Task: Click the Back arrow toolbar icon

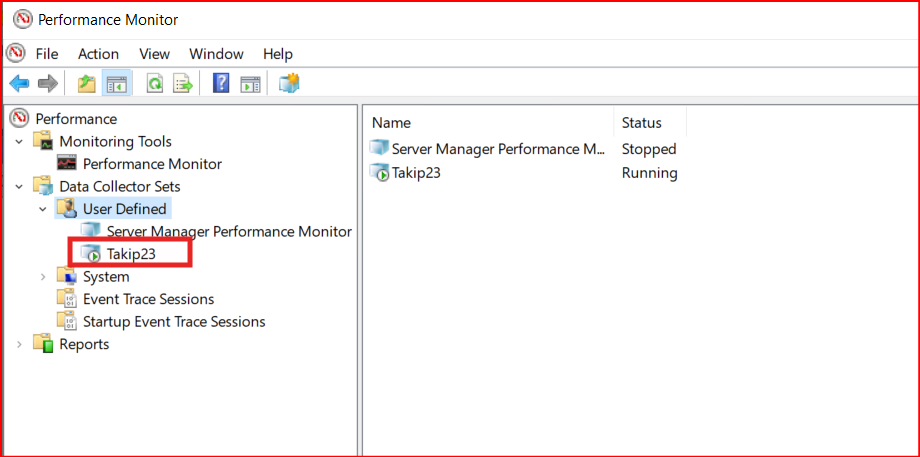Action: pyautogui.click(x=19, y=84)
